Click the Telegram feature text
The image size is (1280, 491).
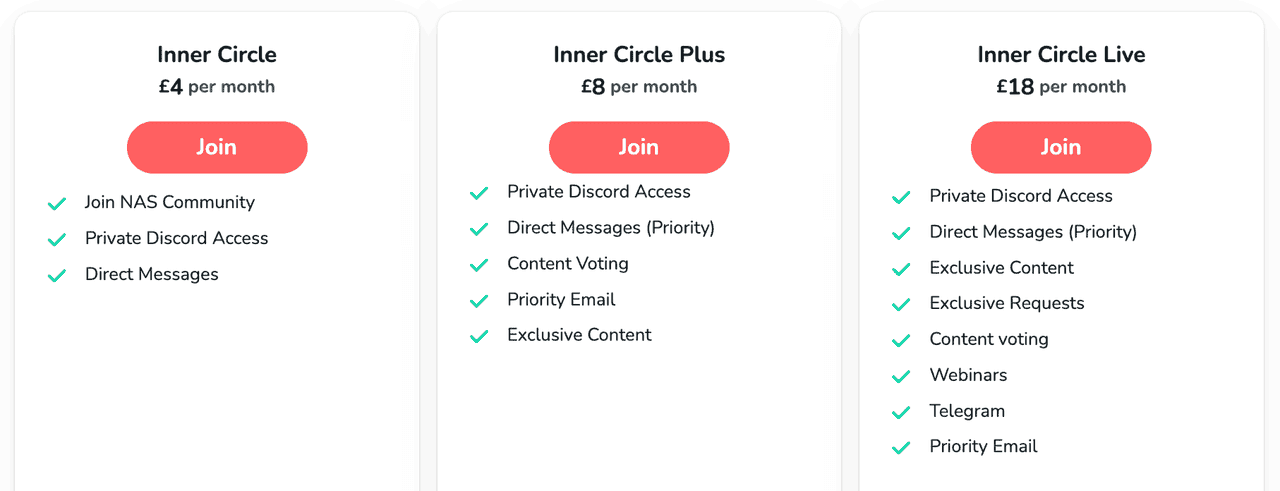pos(967,411)
